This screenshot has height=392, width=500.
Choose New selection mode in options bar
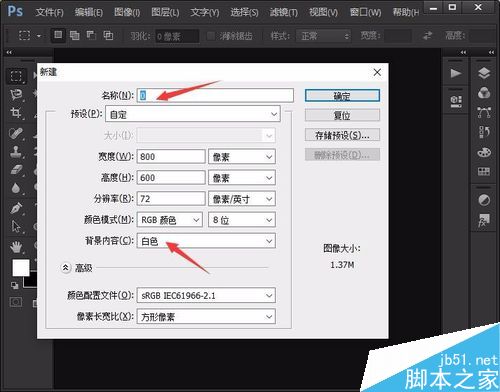point(58,35)
